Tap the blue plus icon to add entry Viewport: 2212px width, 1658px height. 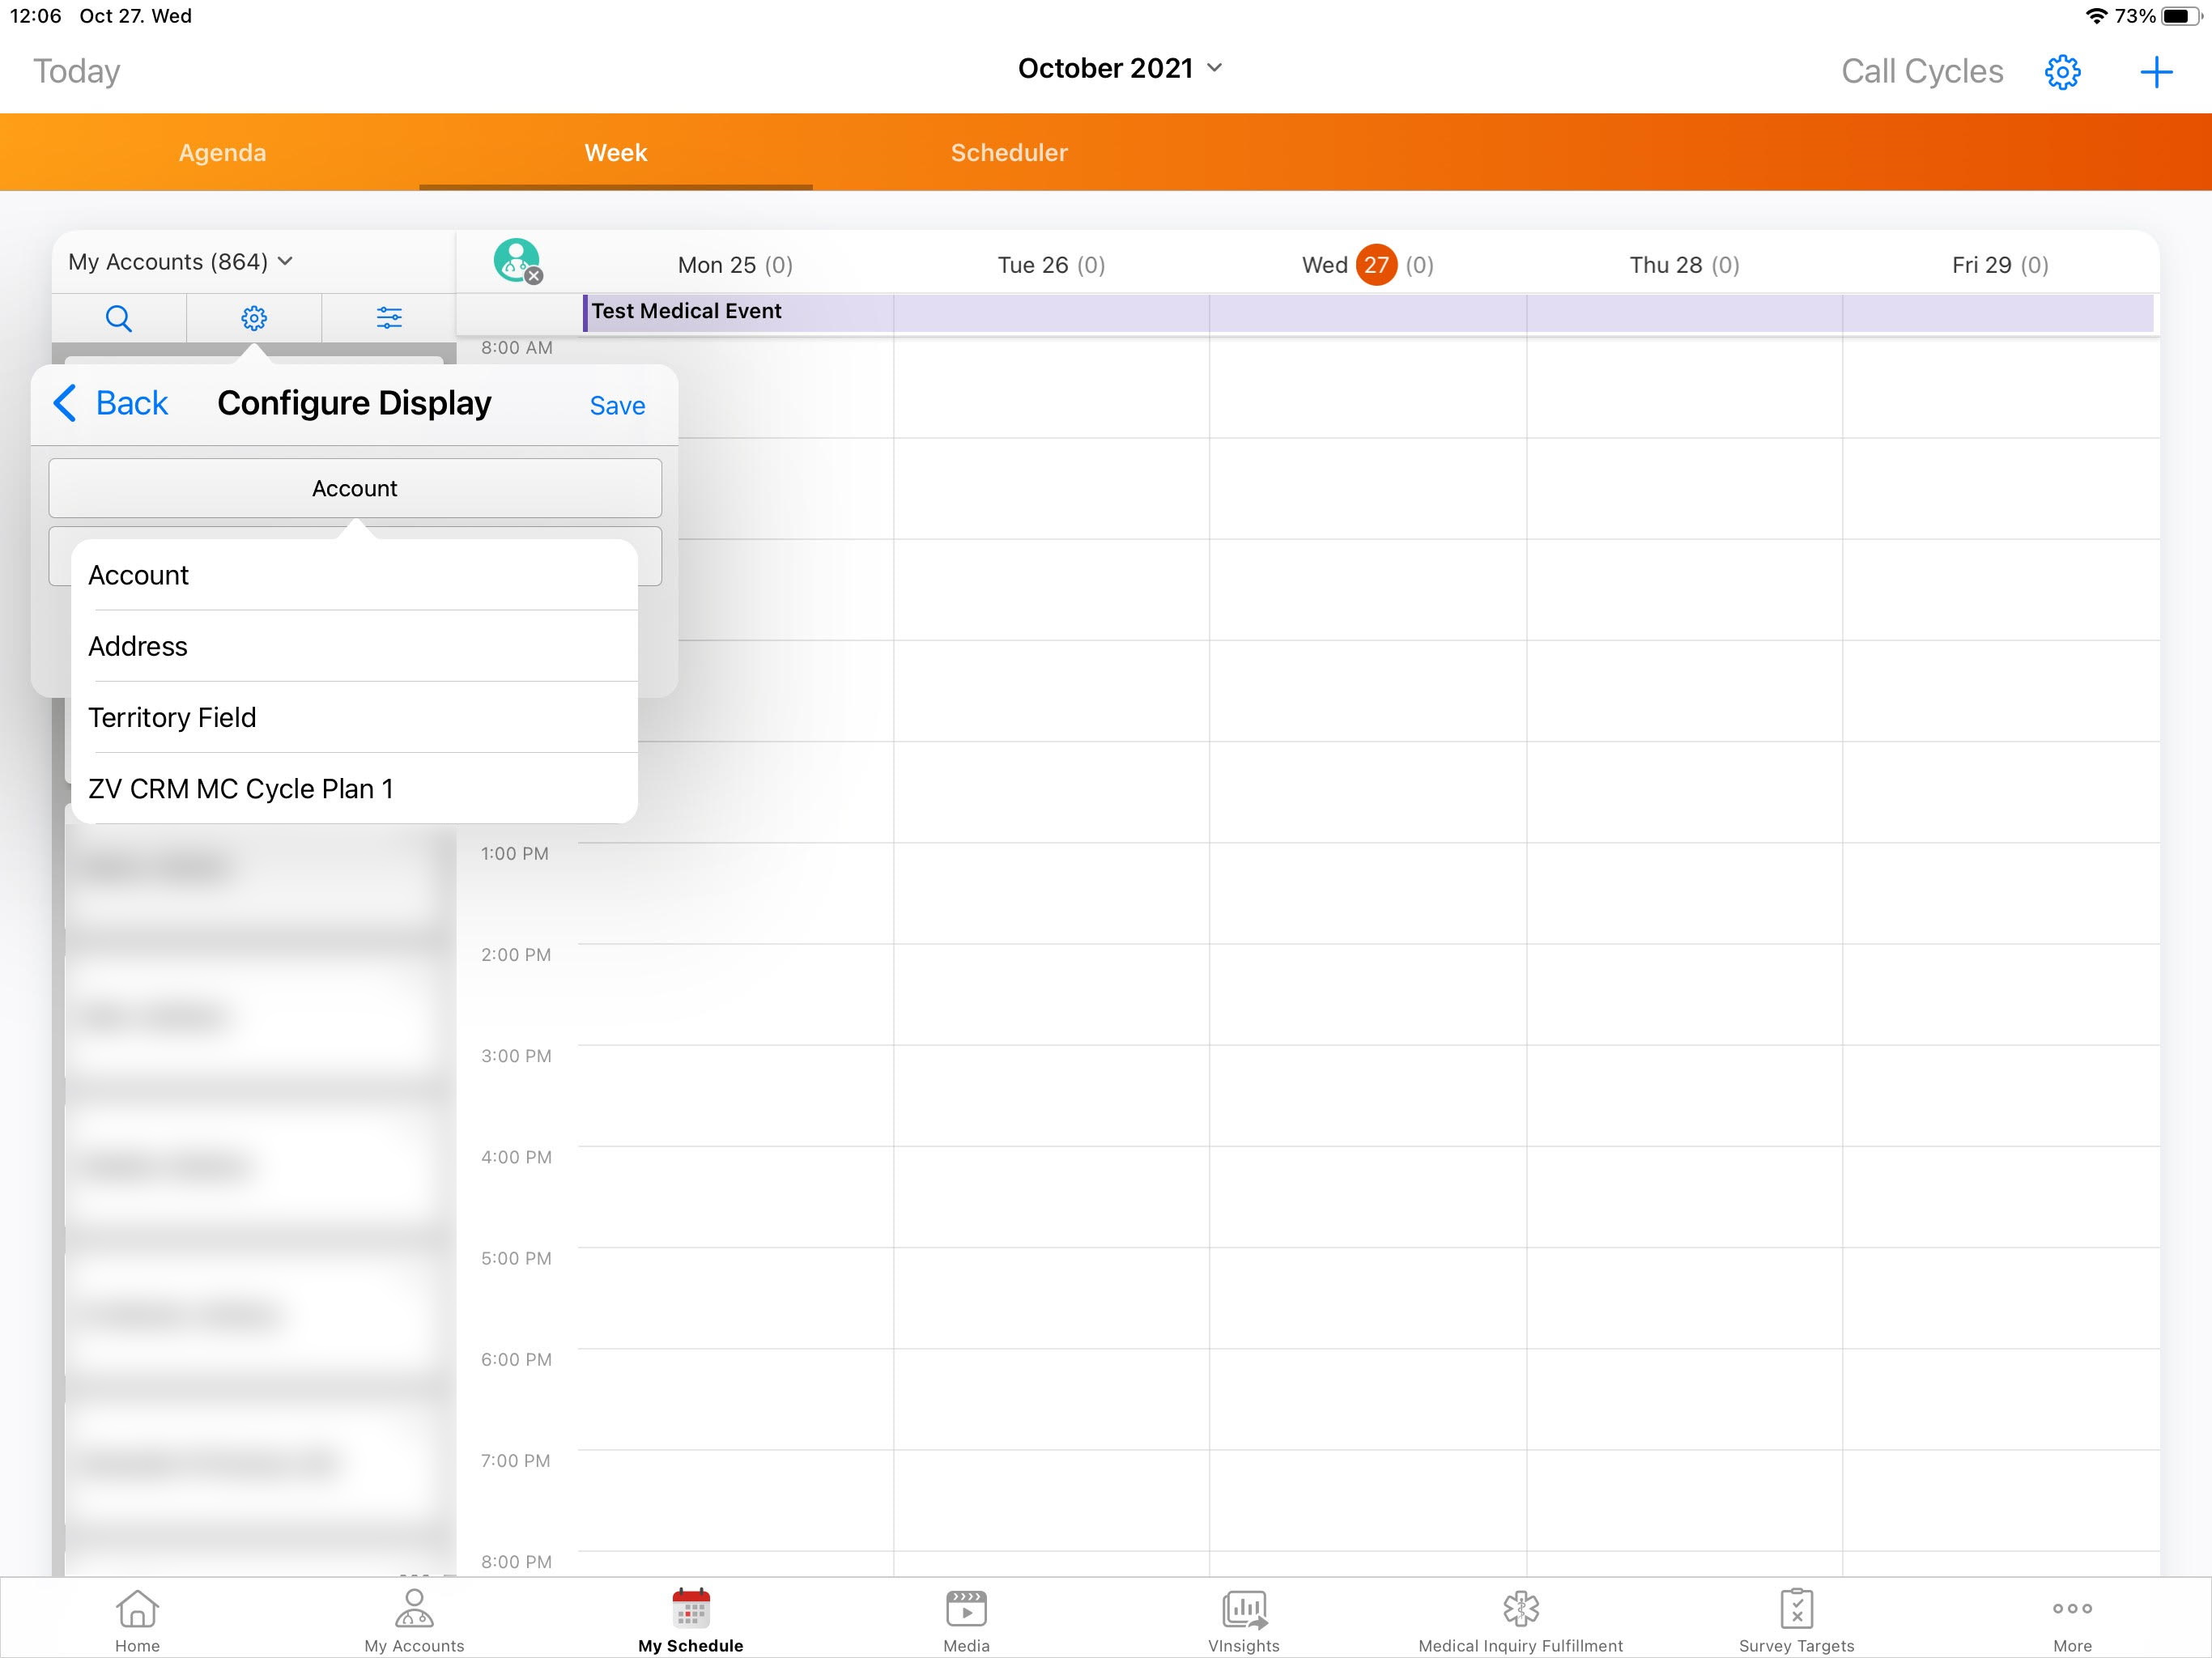point(2156,72)
